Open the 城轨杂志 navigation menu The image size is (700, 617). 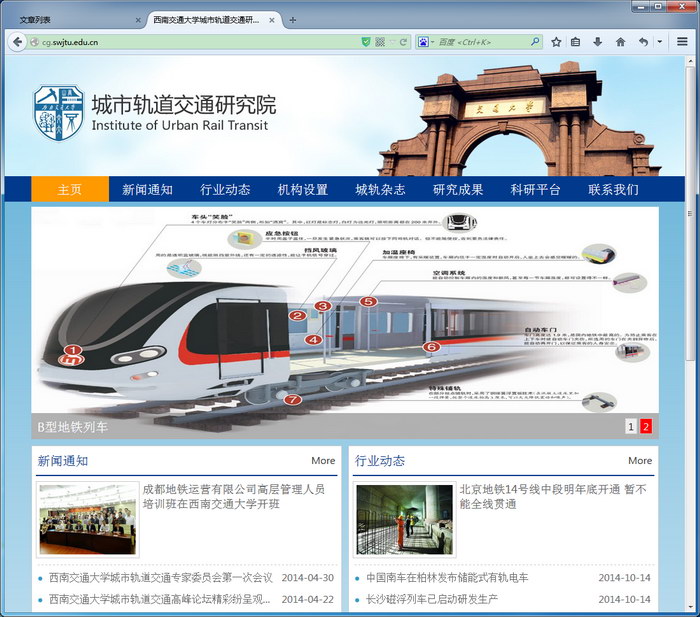click(x=380, y=189)
